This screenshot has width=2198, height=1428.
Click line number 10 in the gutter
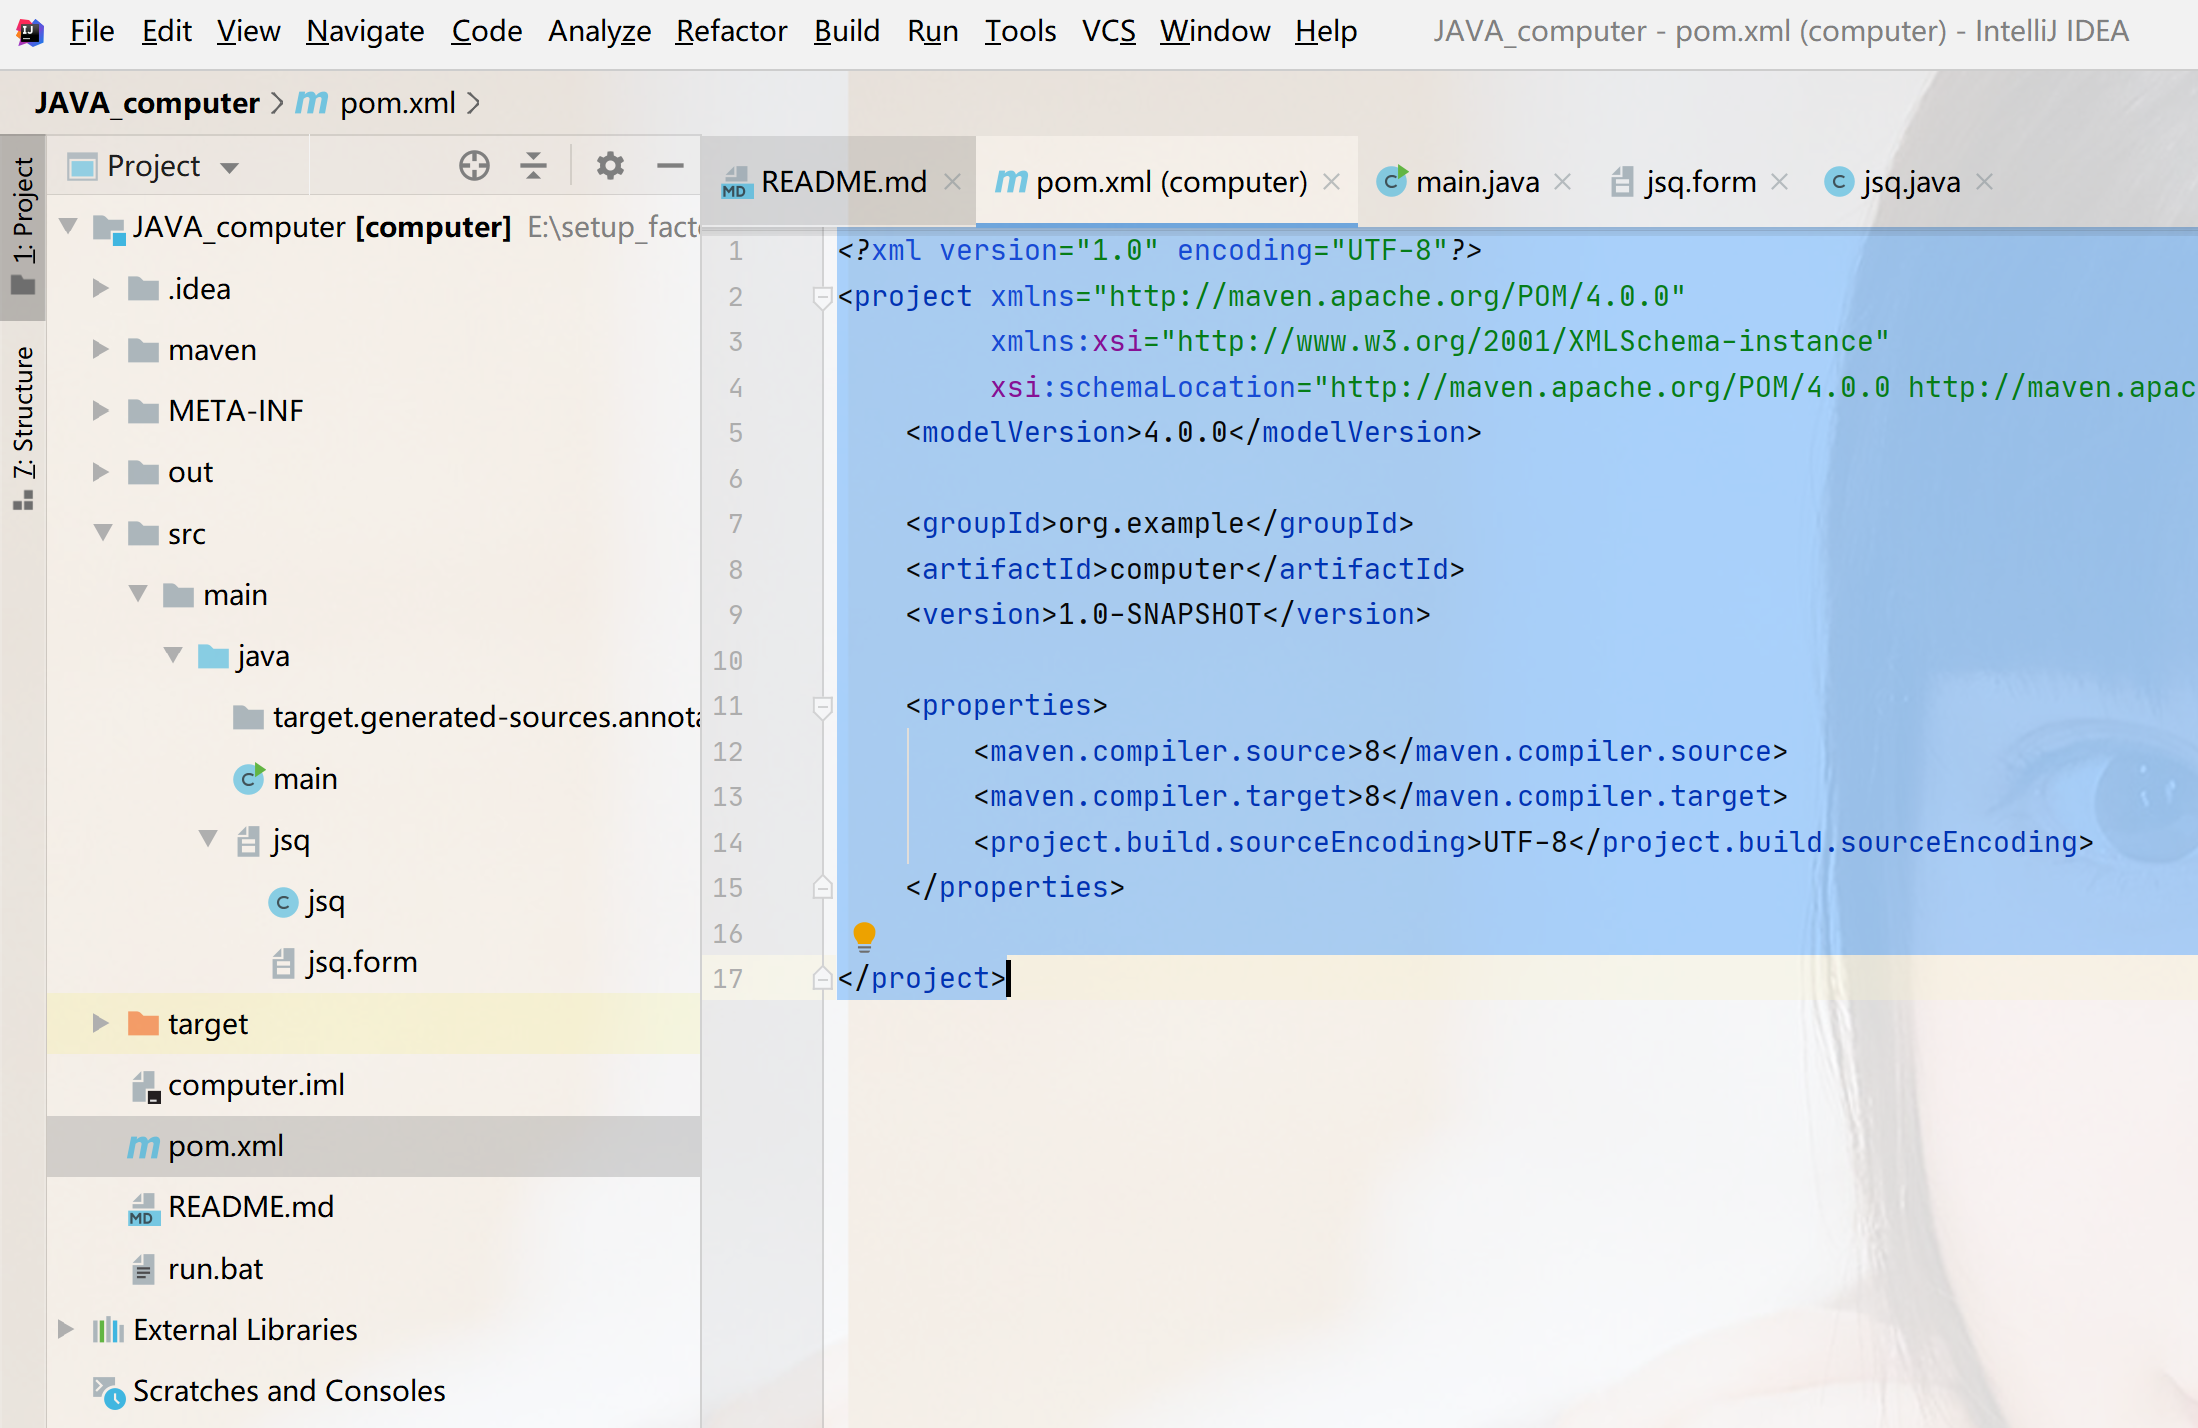tap(728, 660)
